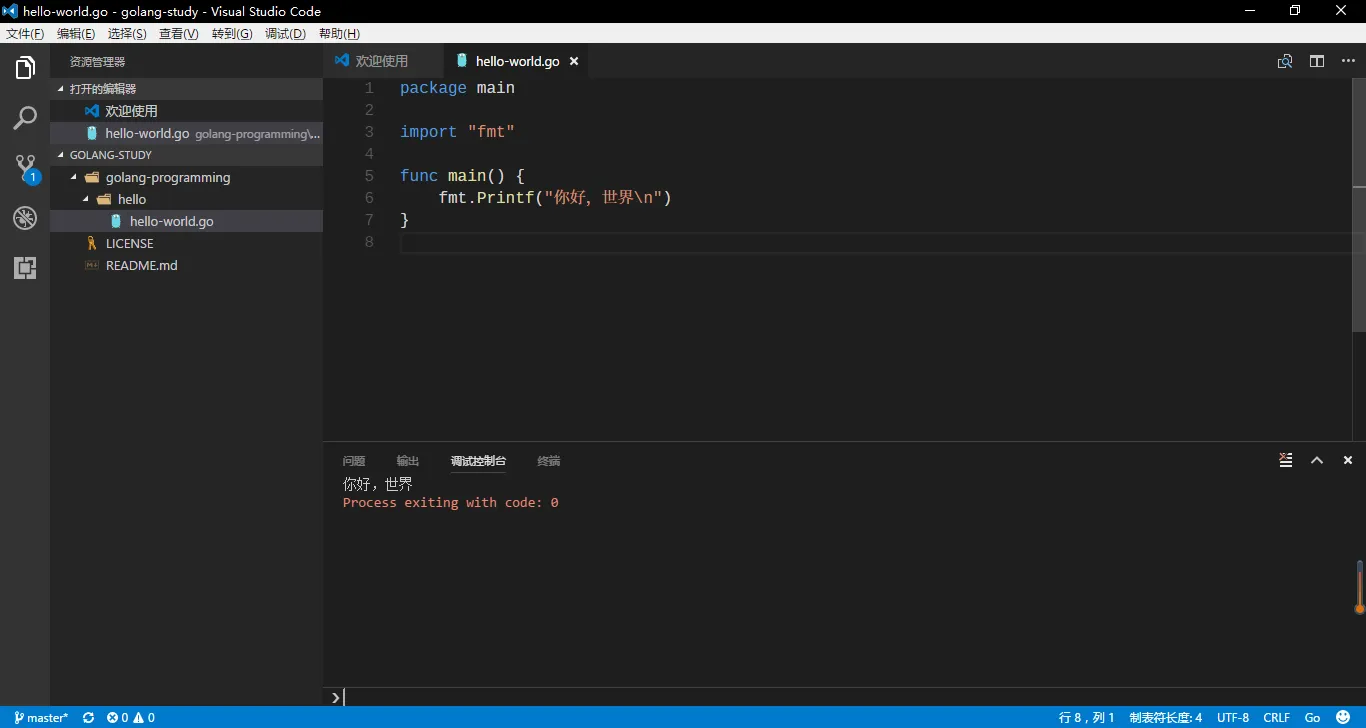
Task: Click the open changes icon in editor toolbar
Action: [1285, 61]
